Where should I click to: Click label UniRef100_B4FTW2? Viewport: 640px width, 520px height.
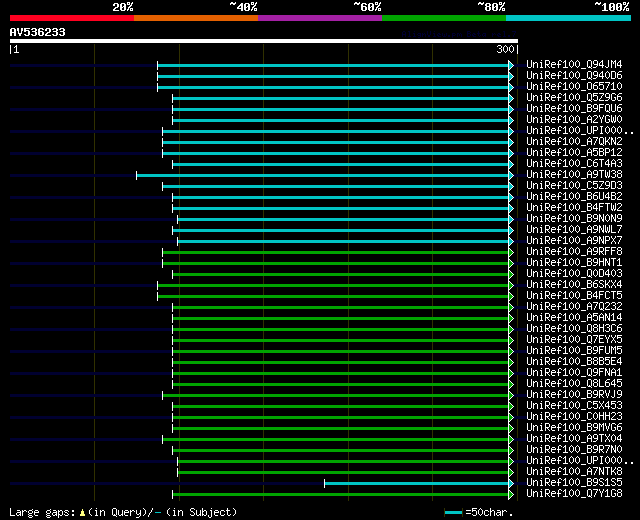(x=574, y=208)
